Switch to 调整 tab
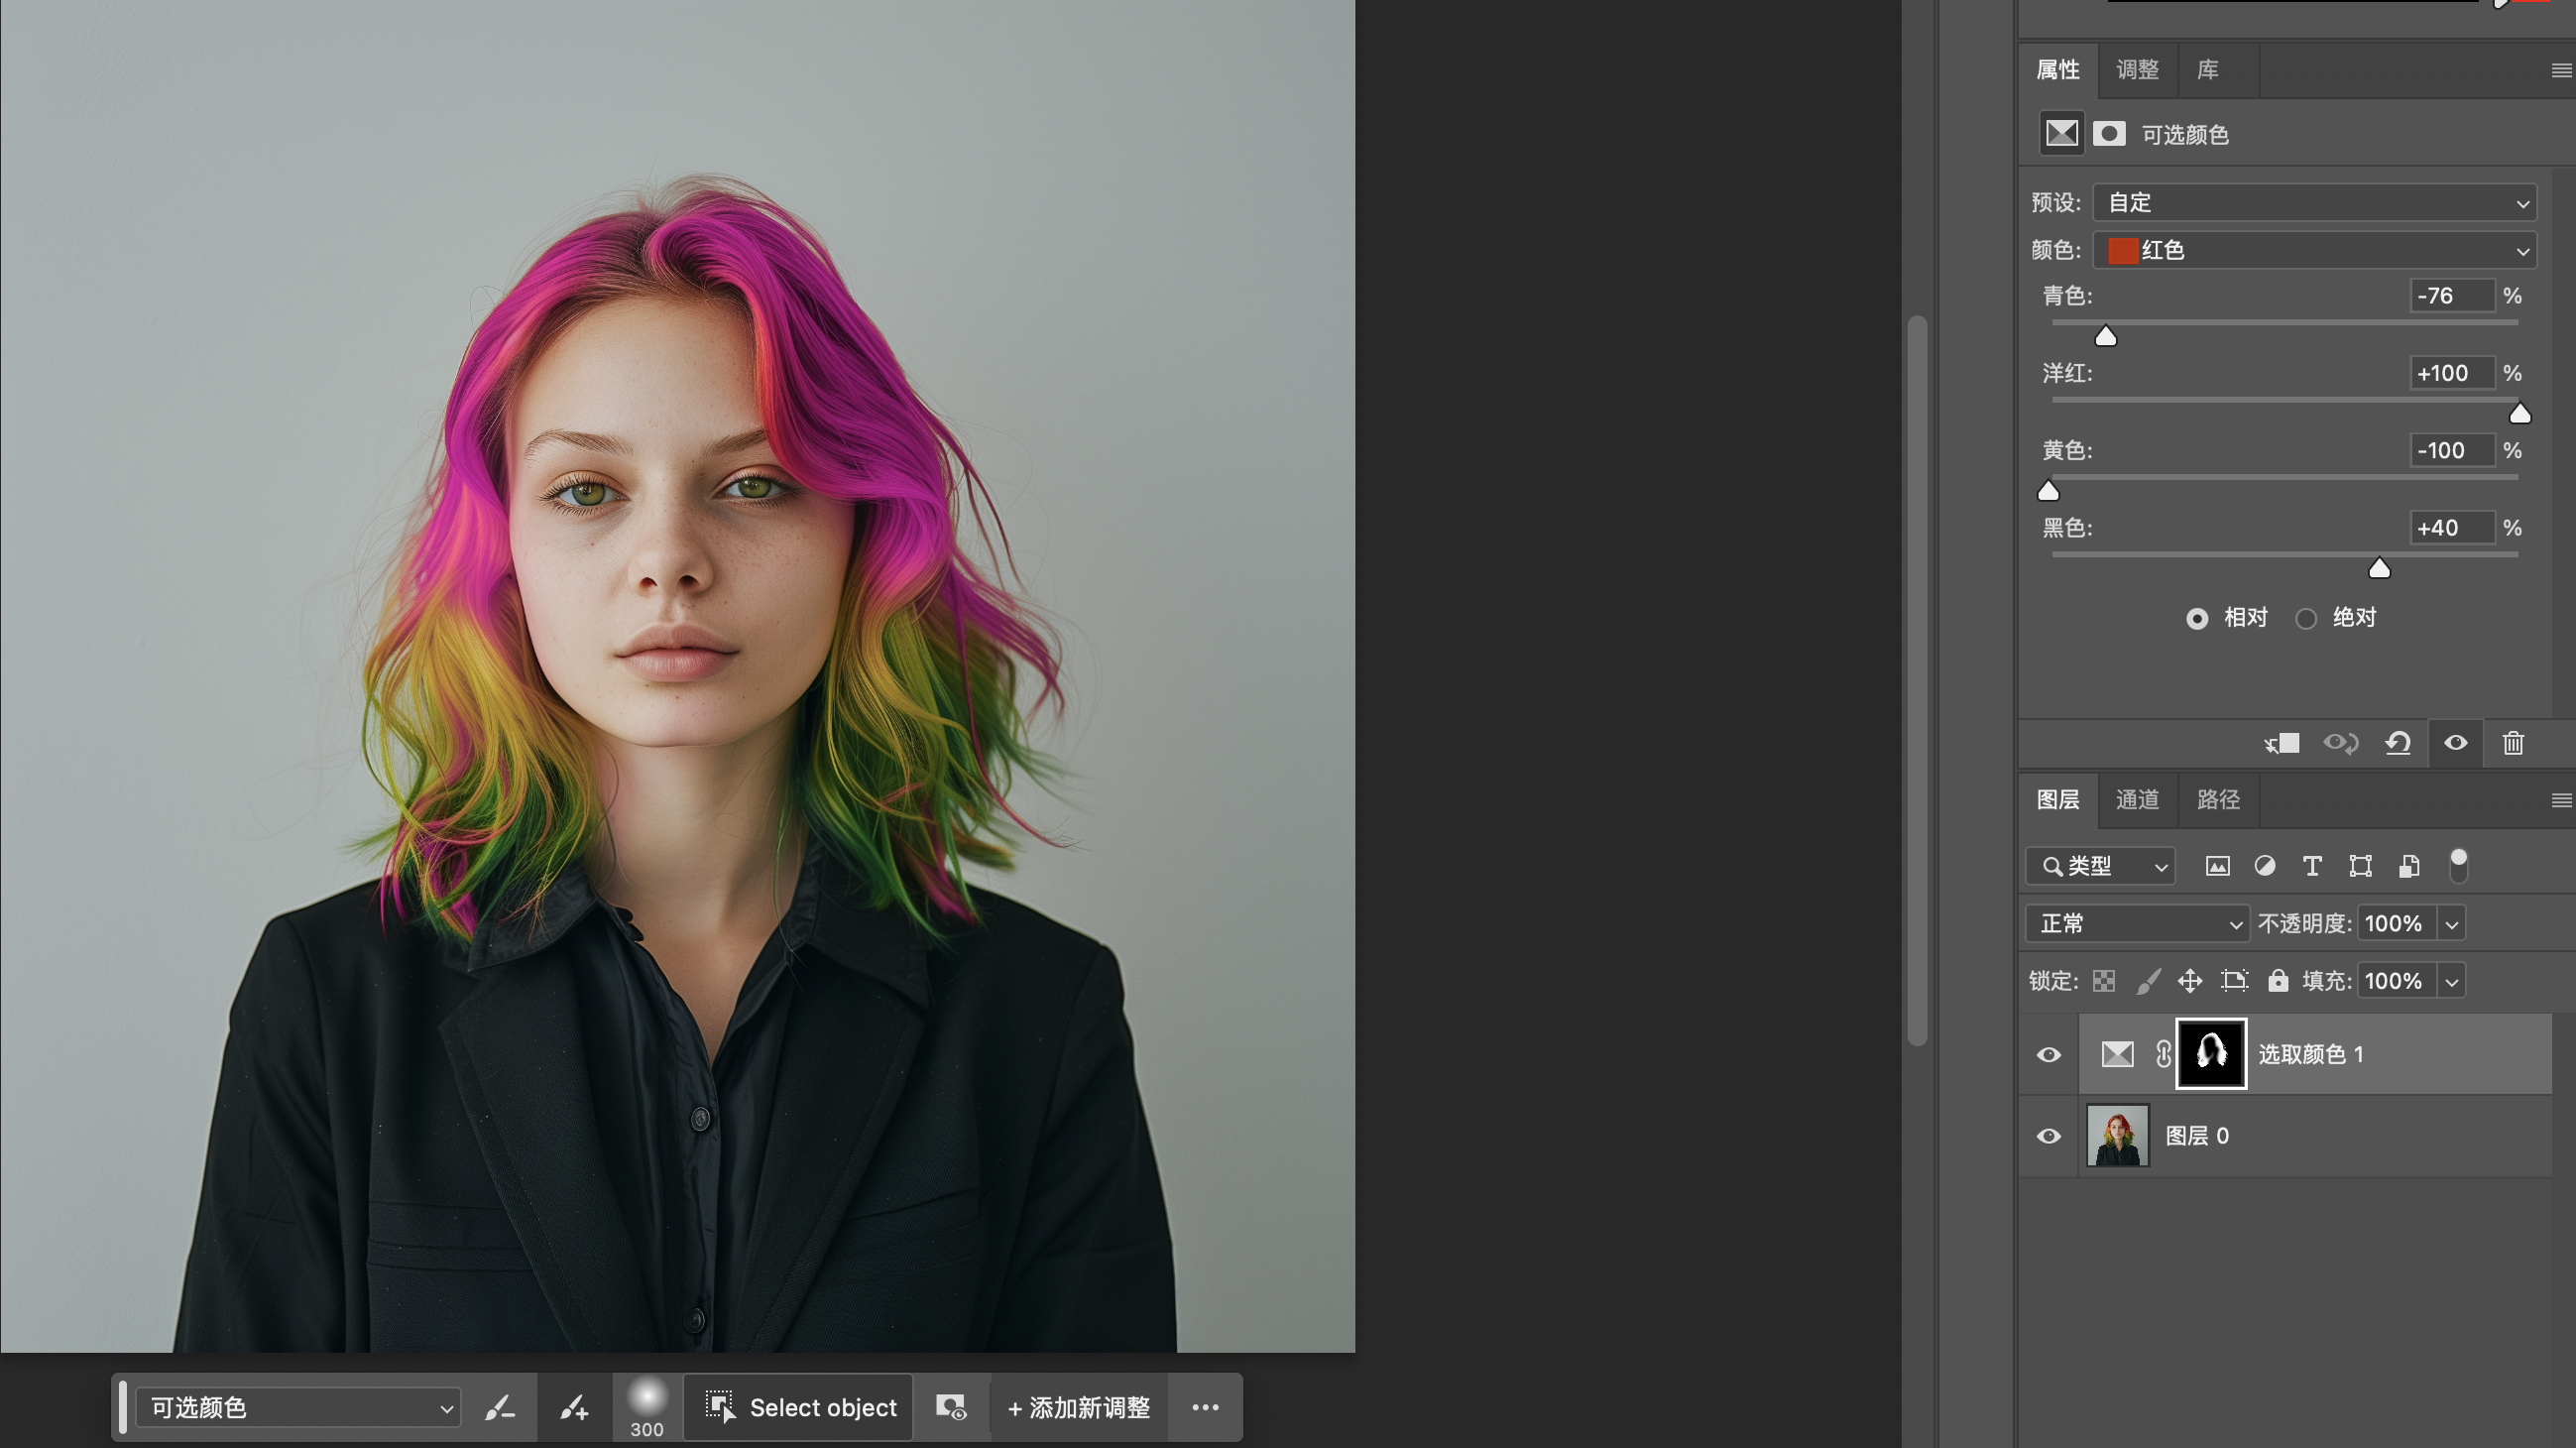Image resolution: width=2576 pixels, height=1448 pixels. point(2137,70)
